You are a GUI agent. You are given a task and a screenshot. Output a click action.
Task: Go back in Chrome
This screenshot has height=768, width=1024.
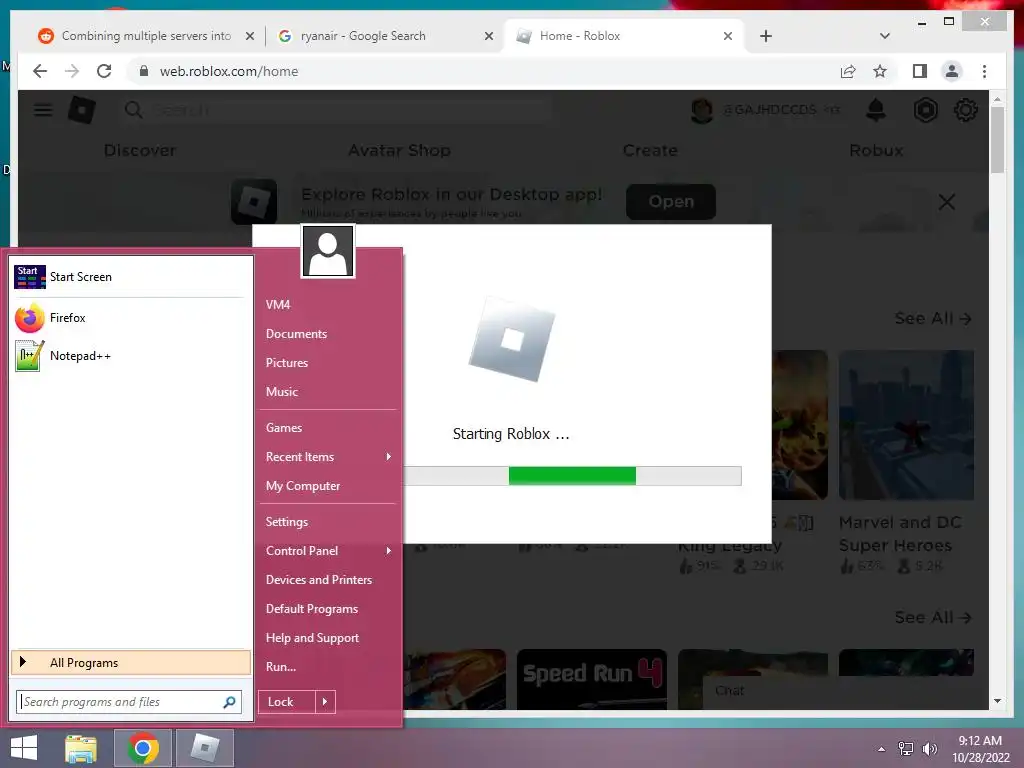click(40, 71)
